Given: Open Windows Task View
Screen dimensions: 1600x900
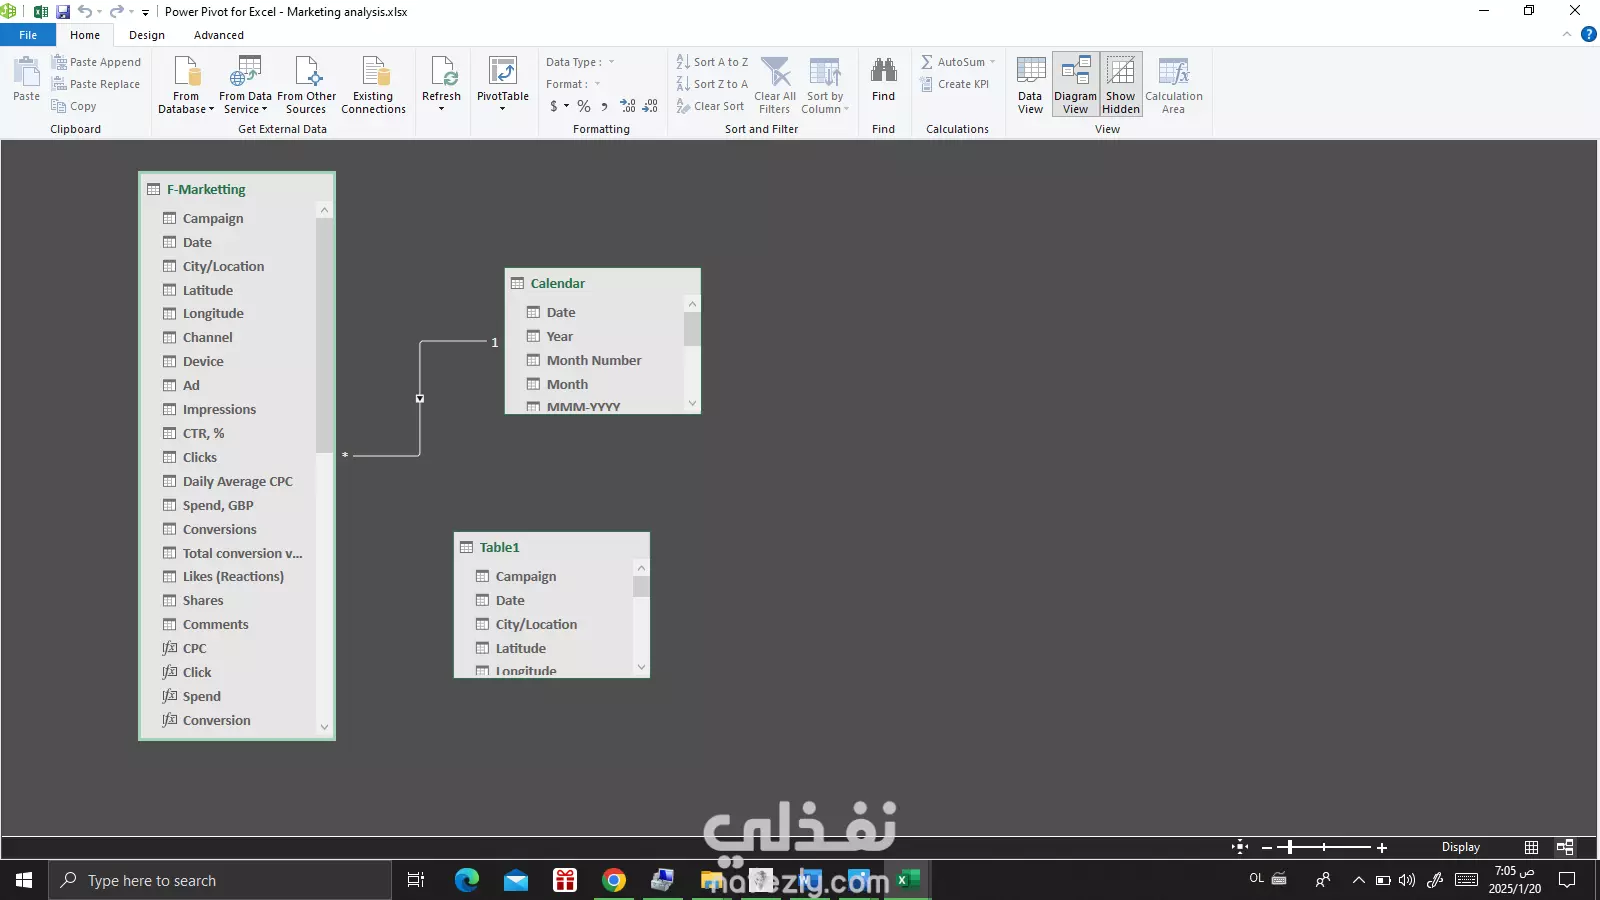Looking at the screenshot, I should [416, 880].
